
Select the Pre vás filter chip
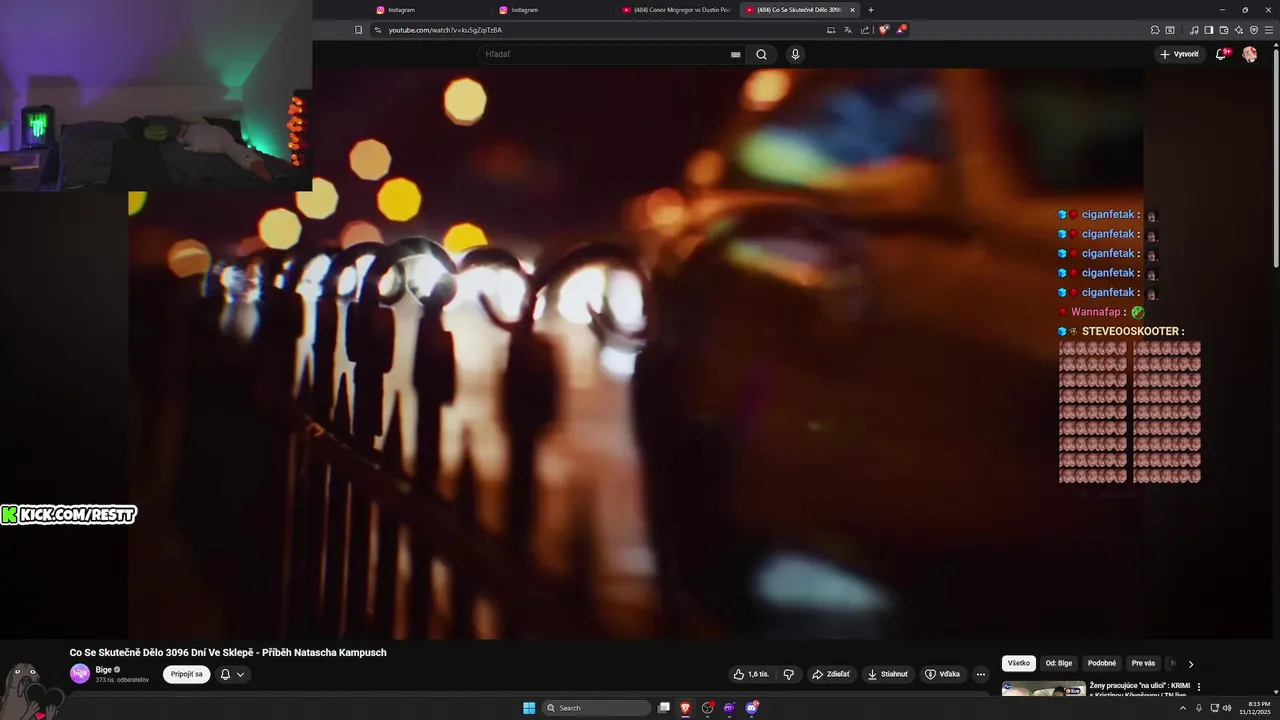(1143, 663)
